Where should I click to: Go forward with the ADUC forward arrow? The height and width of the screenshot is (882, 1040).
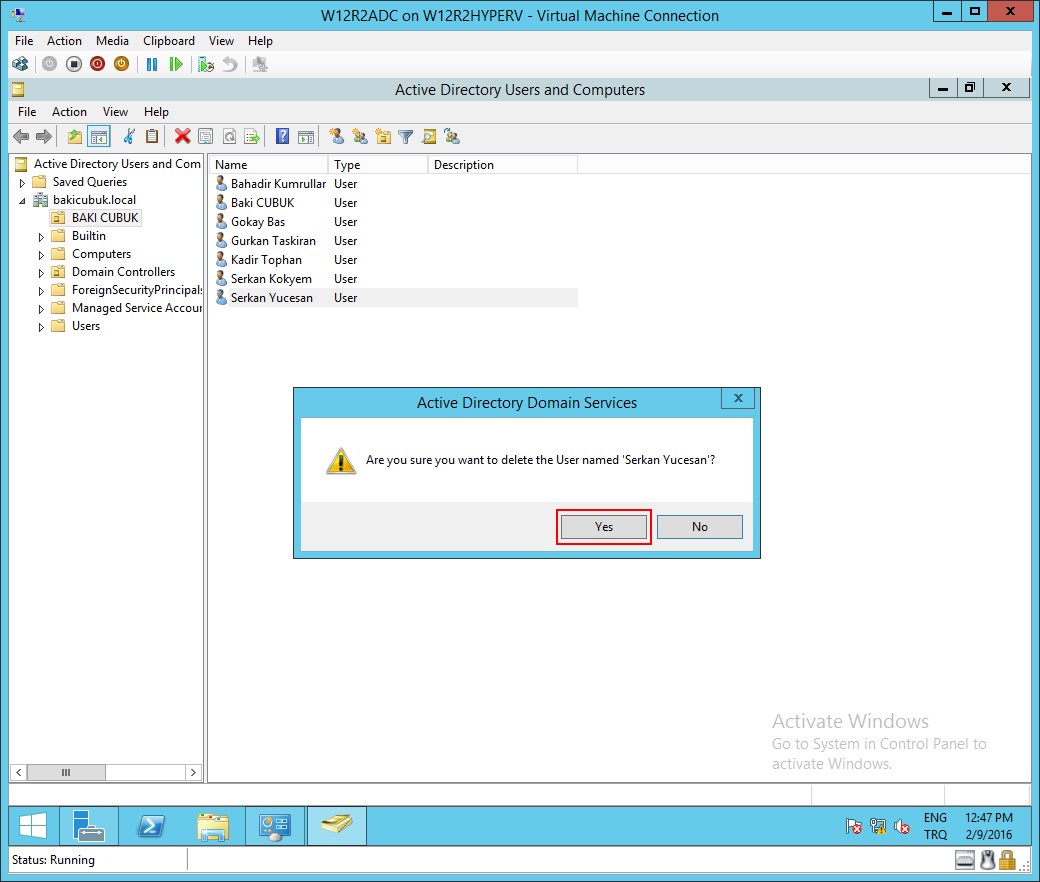44,137
